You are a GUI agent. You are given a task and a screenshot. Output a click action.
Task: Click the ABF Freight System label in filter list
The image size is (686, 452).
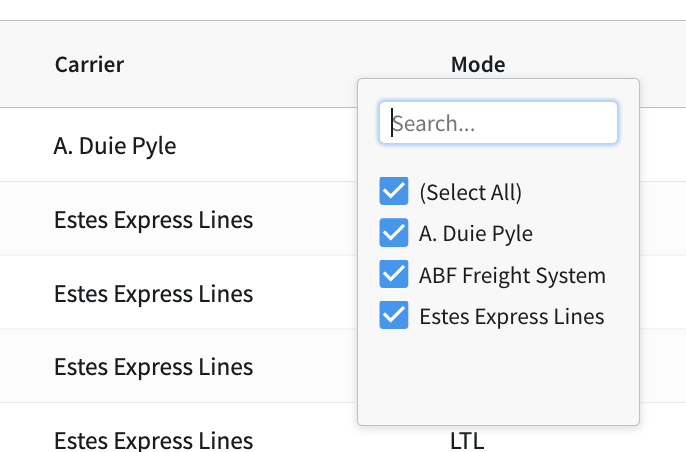click(x=512, y=275)
